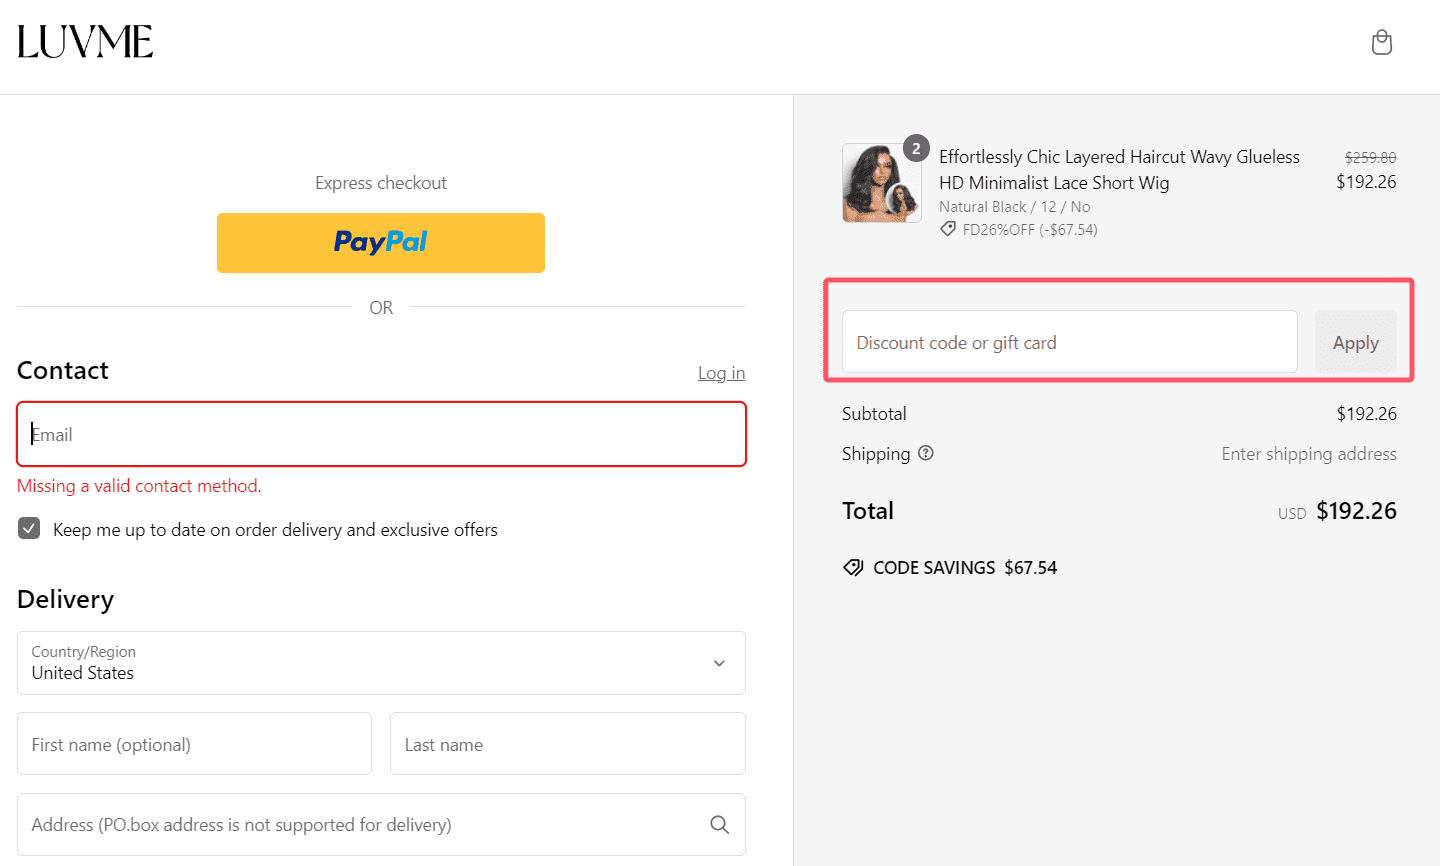Click the 'Express checkout' label
The width and height of the screenshot is (1440, 866).
pos(381,183)
